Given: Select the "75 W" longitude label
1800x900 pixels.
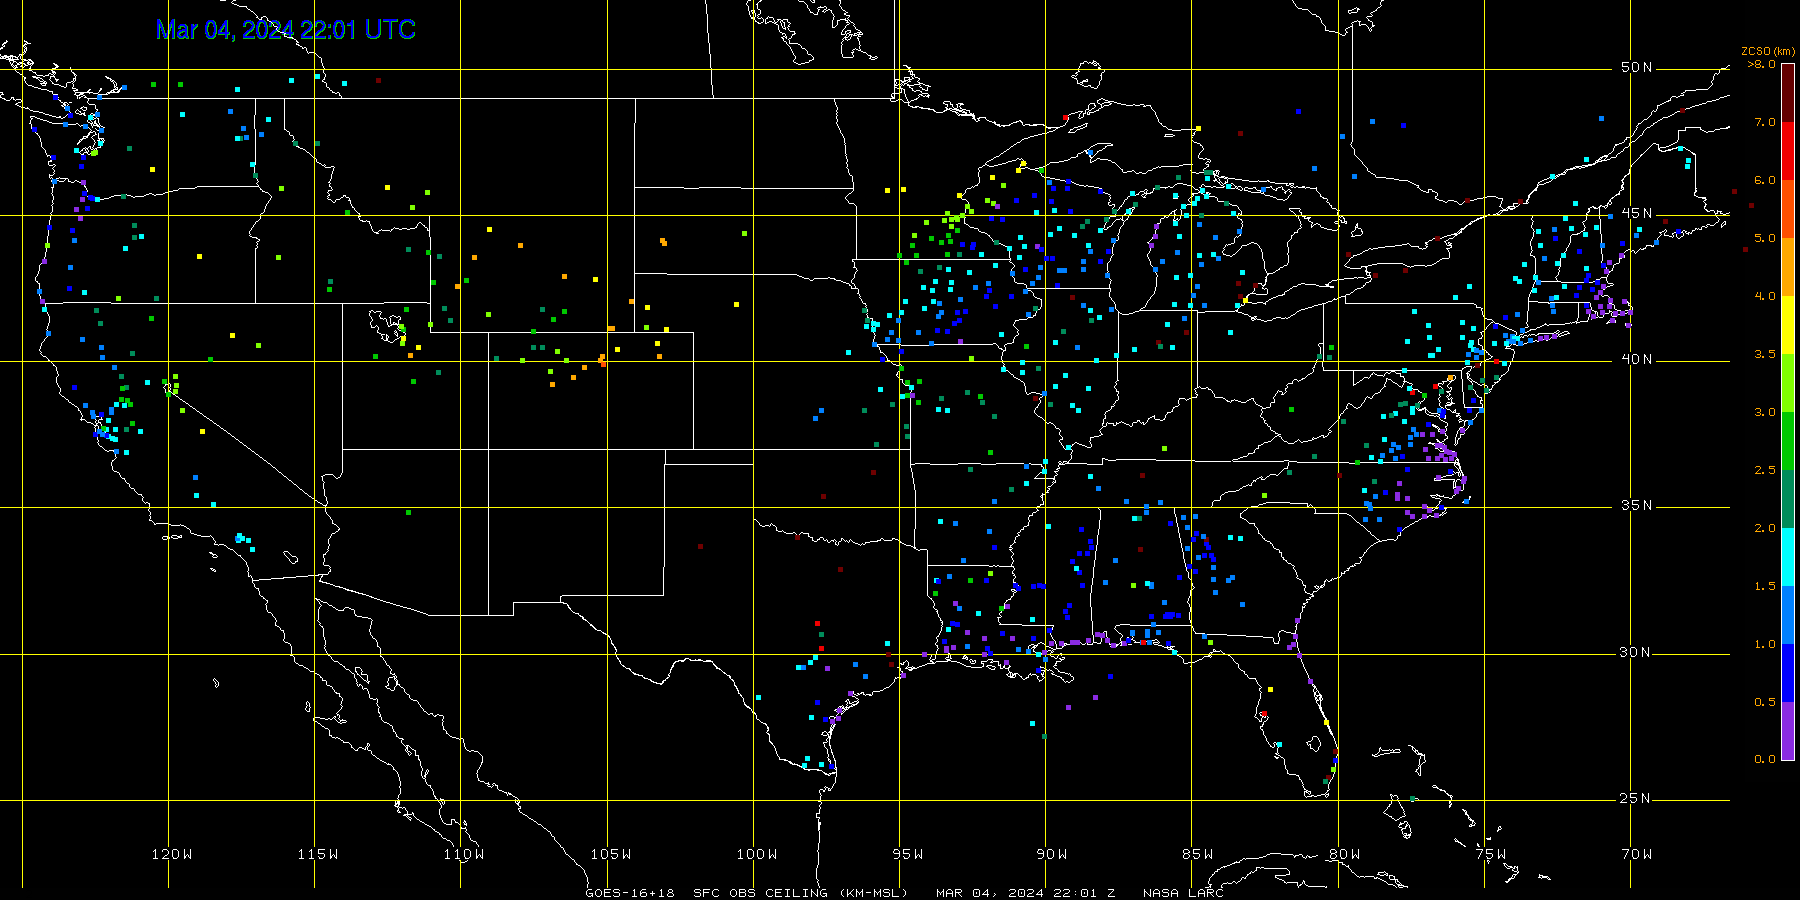Looking at the screenshot, I should click(x=1491, y=854).
